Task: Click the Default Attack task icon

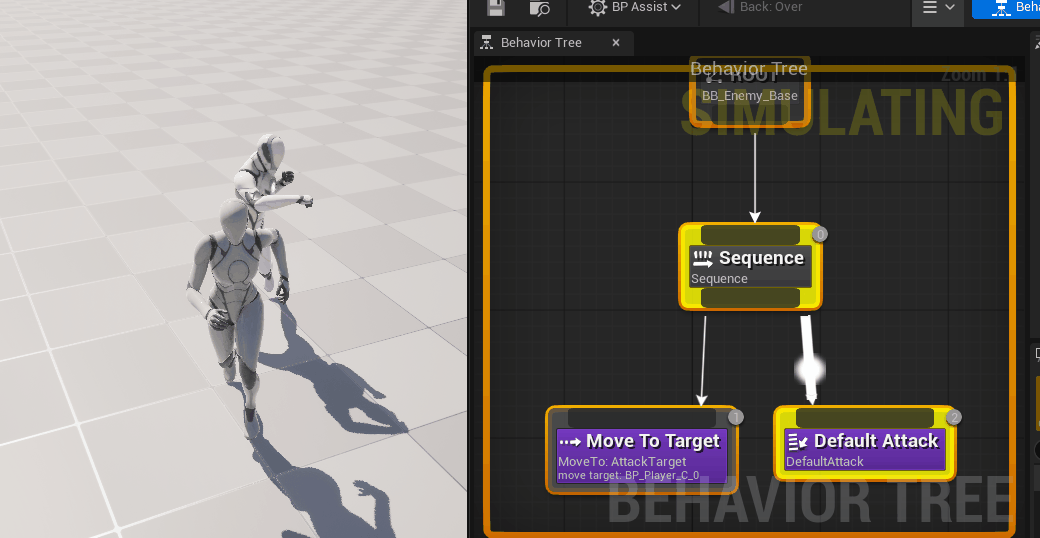Action: 797,441
